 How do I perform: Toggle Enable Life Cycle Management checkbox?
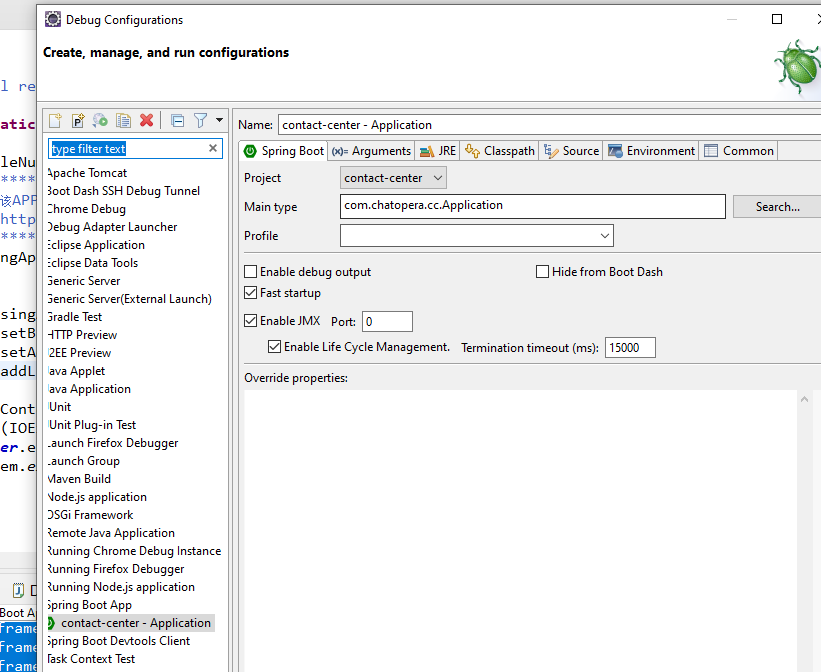[x=274, y=346]
